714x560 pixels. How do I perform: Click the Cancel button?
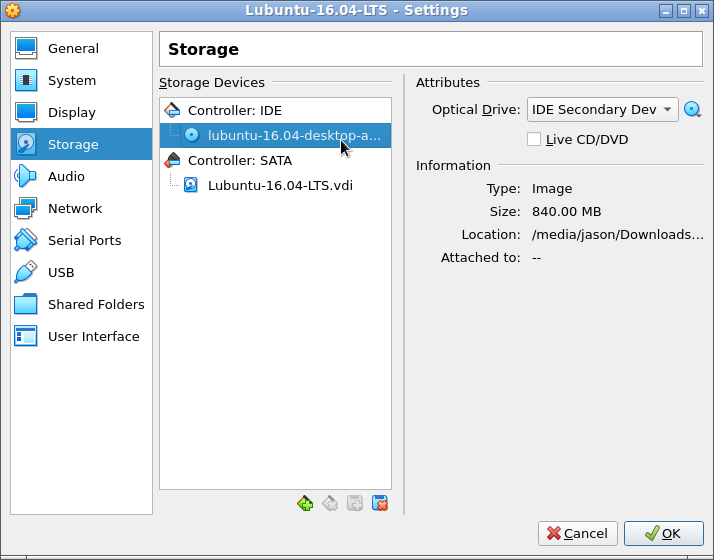pos(577,533)
